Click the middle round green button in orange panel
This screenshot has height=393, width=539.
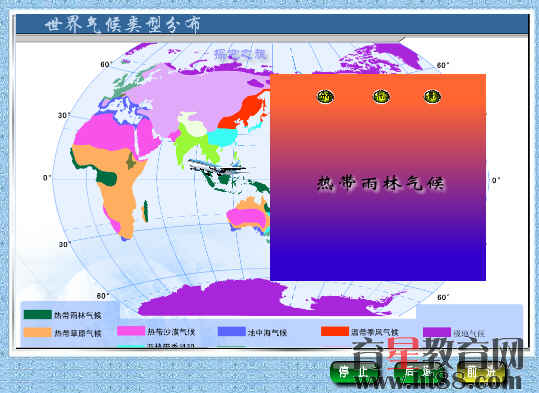(x=381, y=97)
